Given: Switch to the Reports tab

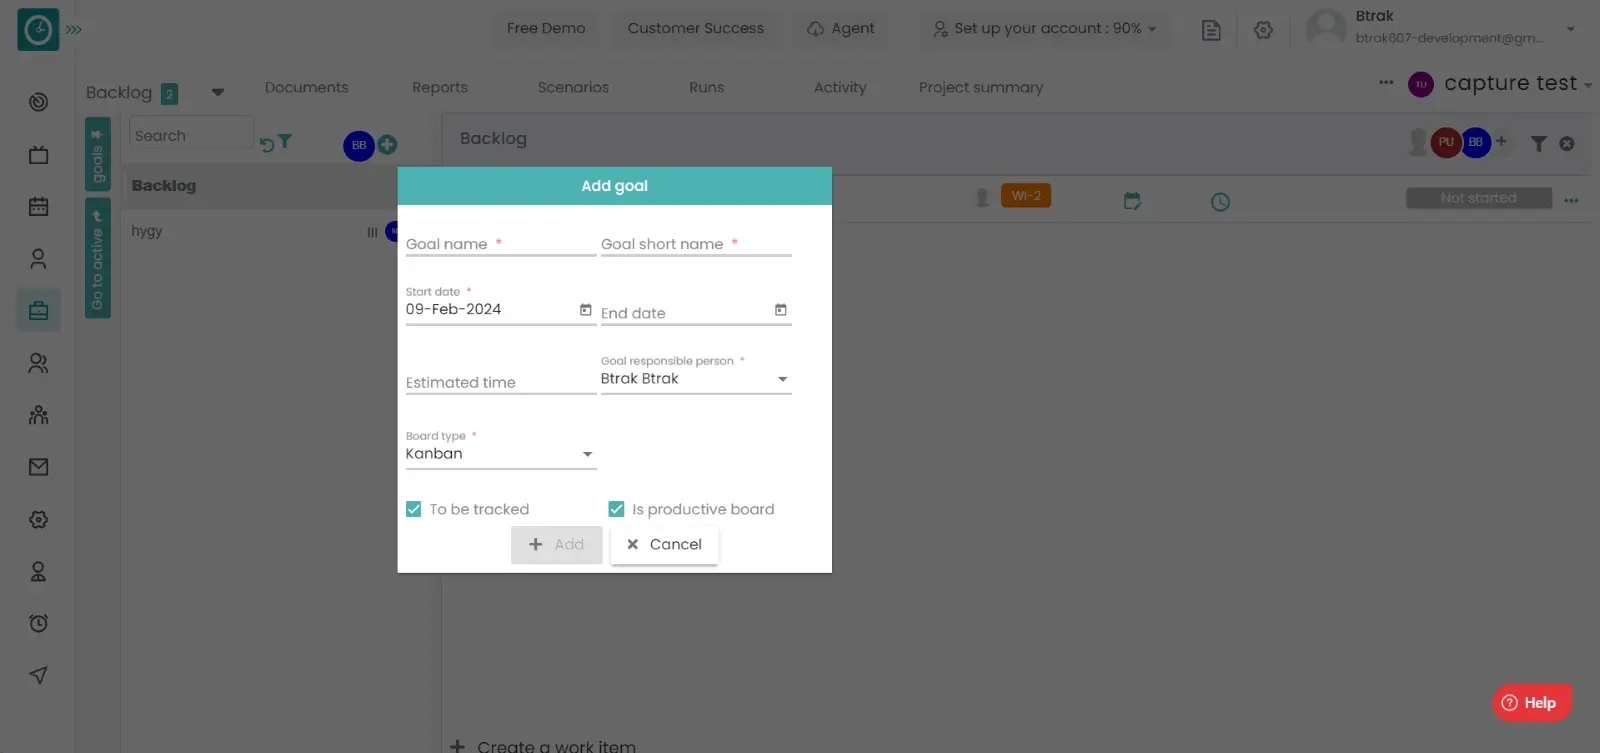Looking at the screenshot, I should click(x=439, y=88).
